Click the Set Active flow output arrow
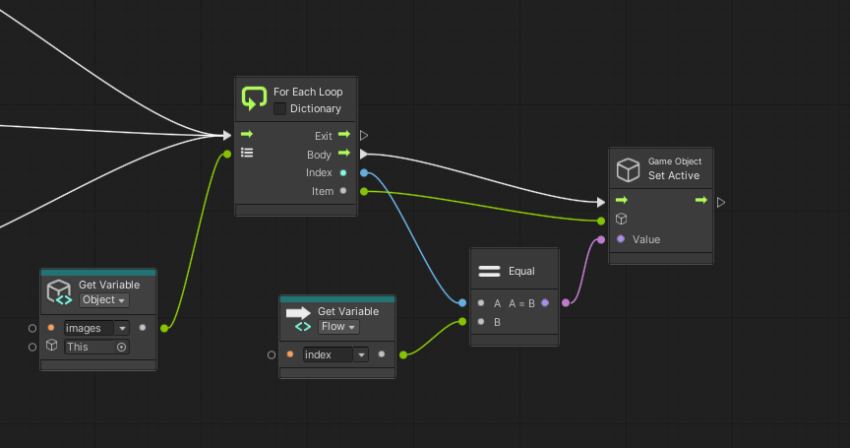This screenshot has width=850, height=448. pyautogui.click(x=701, y=200)
